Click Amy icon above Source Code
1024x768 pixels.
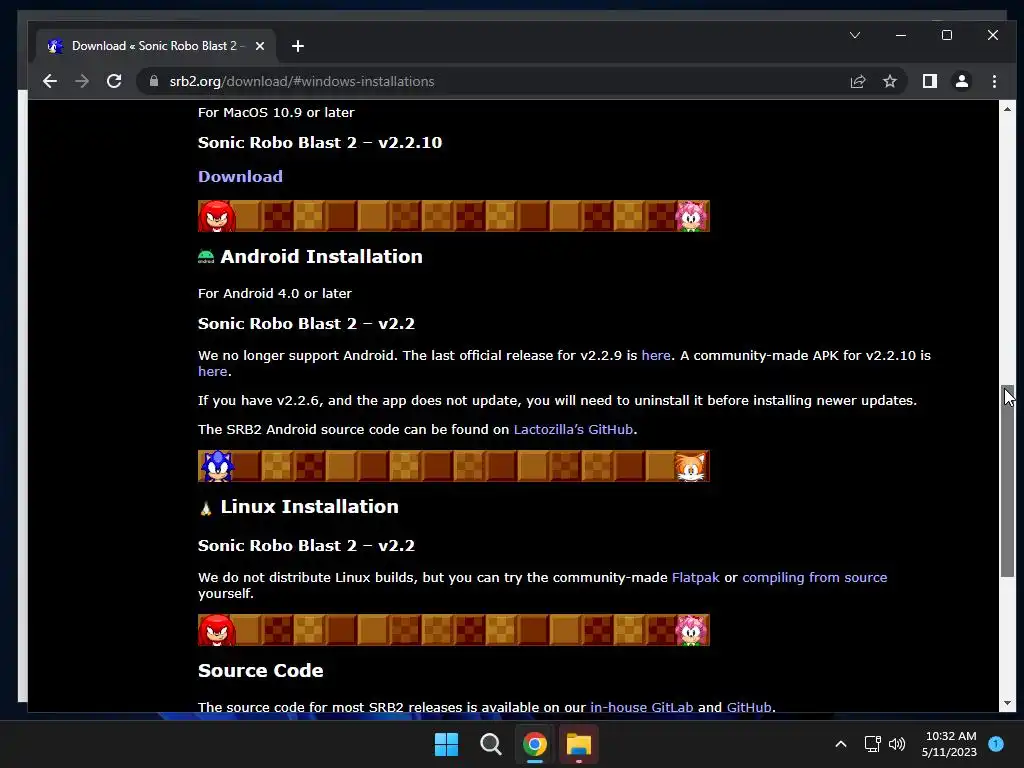[x=692, y=630]
